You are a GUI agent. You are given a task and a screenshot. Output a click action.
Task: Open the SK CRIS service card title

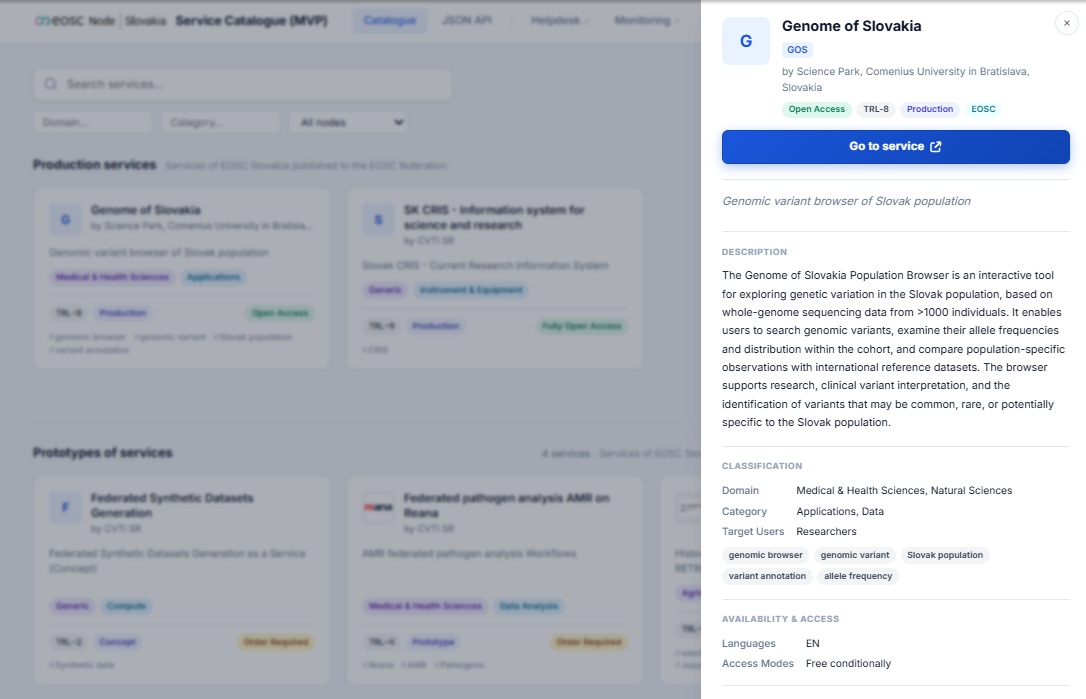click(x=494, y=218)
